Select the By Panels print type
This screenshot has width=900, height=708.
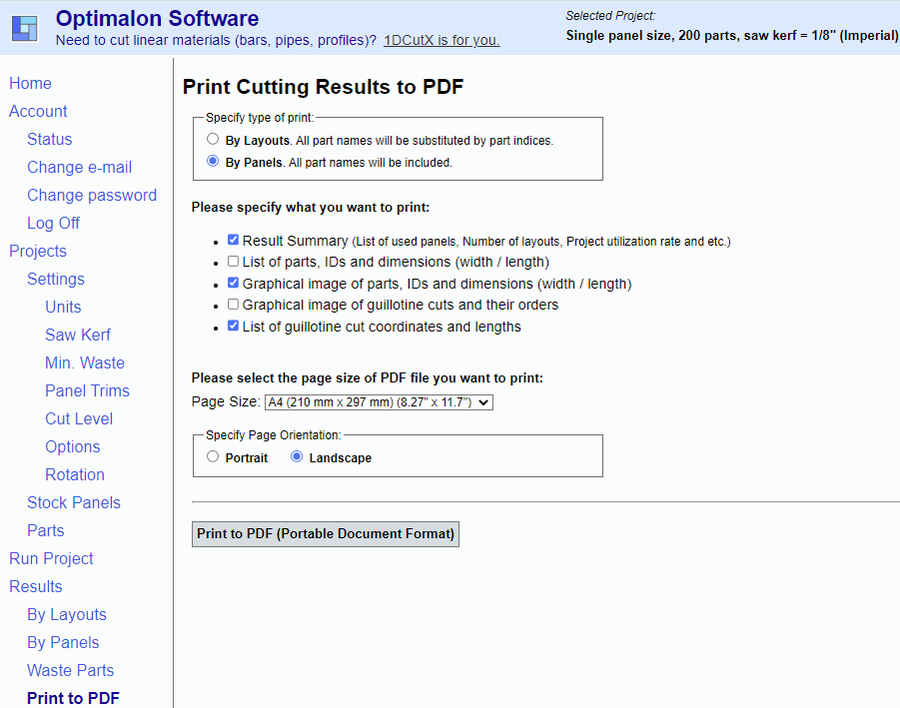click(x=213, y=161)
